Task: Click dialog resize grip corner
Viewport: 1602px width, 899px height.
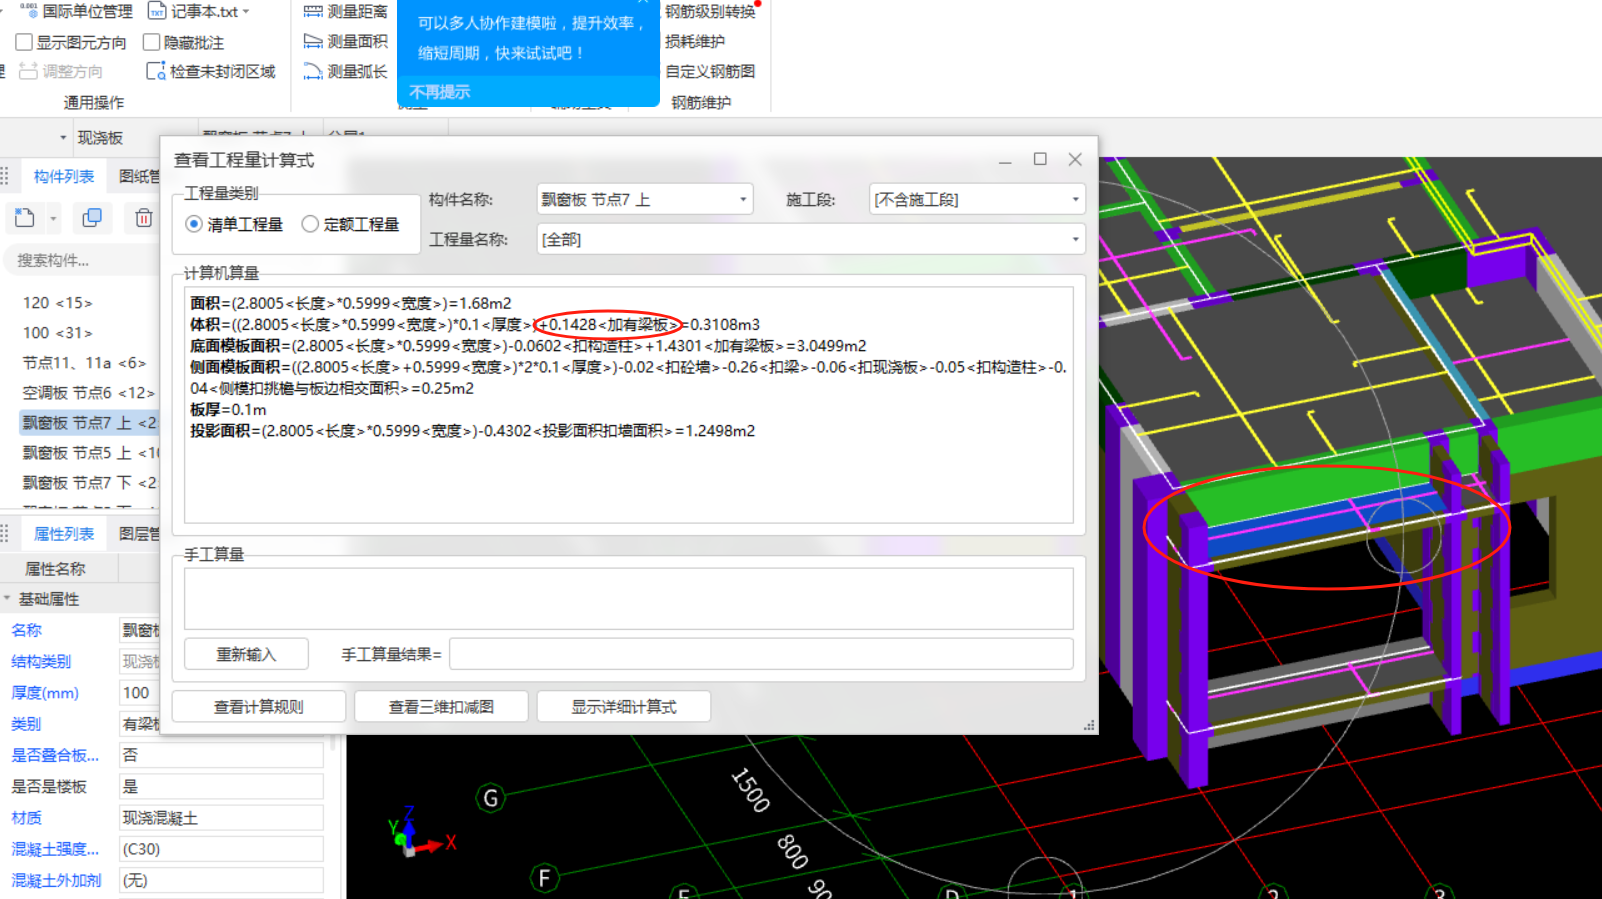Action: click(x=1089, y=725)
